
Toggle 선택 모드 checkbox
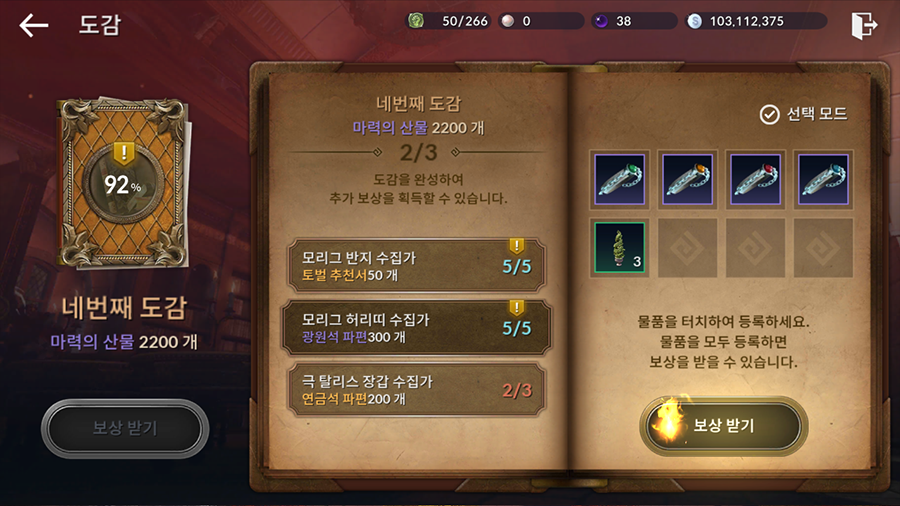803,114
